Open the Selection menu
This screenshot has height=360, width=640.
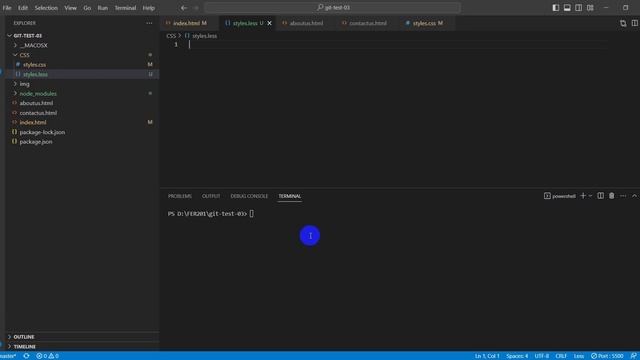(x=46, y=8)
